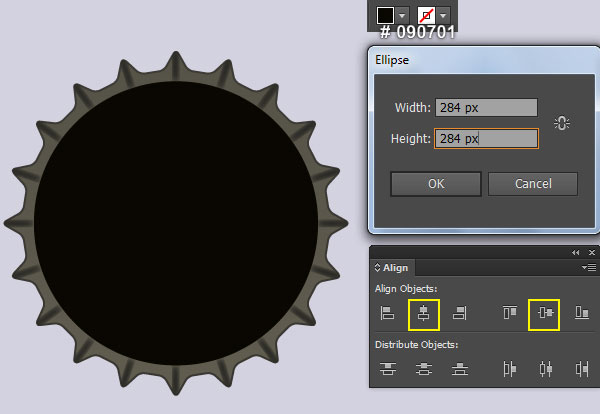The image size is (600, 414).
Task: Click Vertical Distribute Top icon
Action: pos(388,369)
